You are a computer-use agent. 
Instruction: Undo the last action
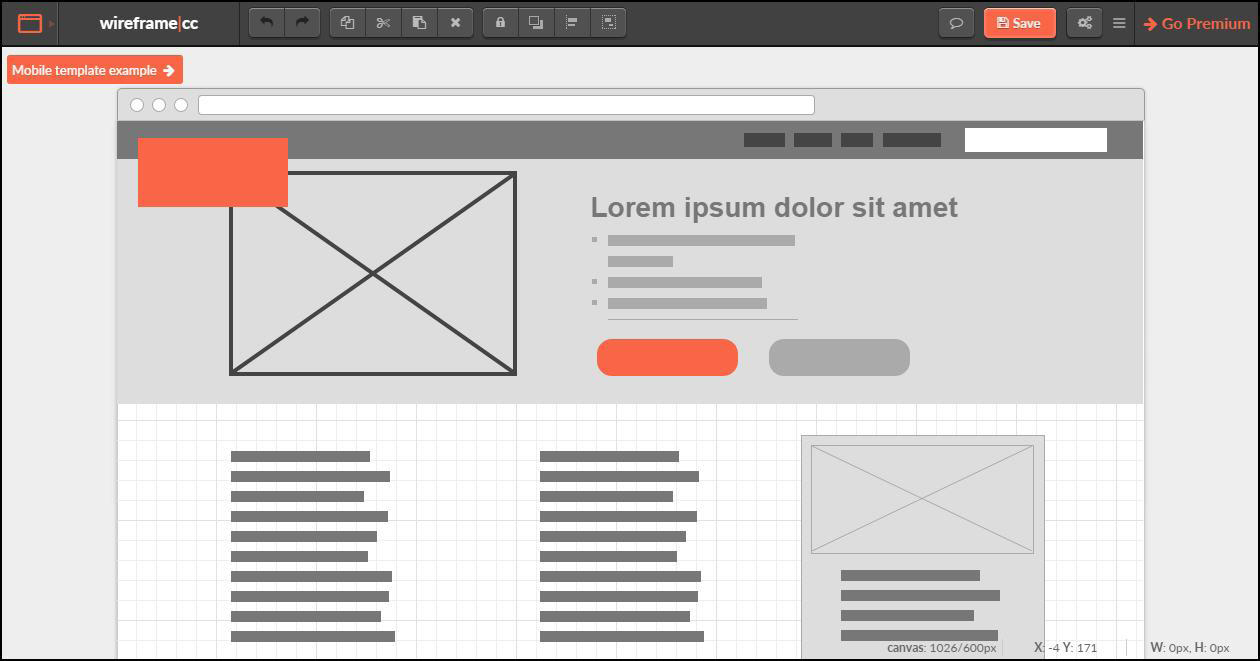click(x=266, y=23)
